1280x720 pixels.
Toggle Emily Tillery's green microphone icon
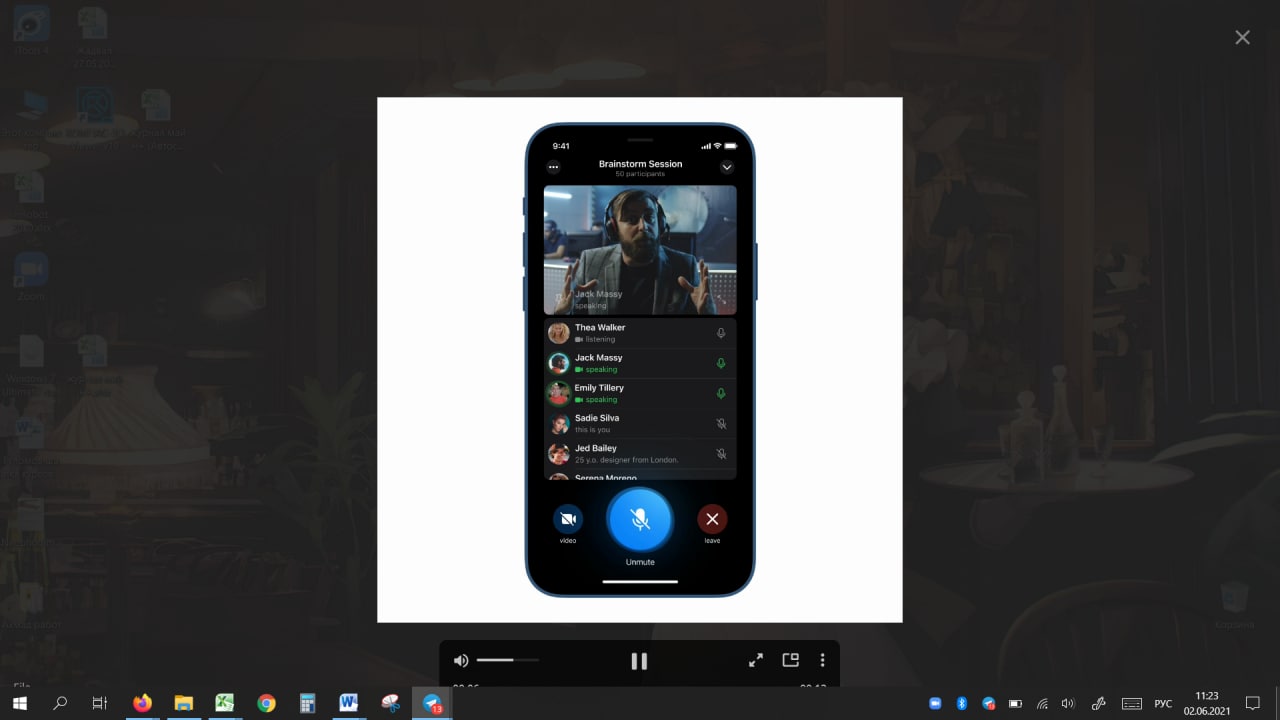[x=721, y=393]
